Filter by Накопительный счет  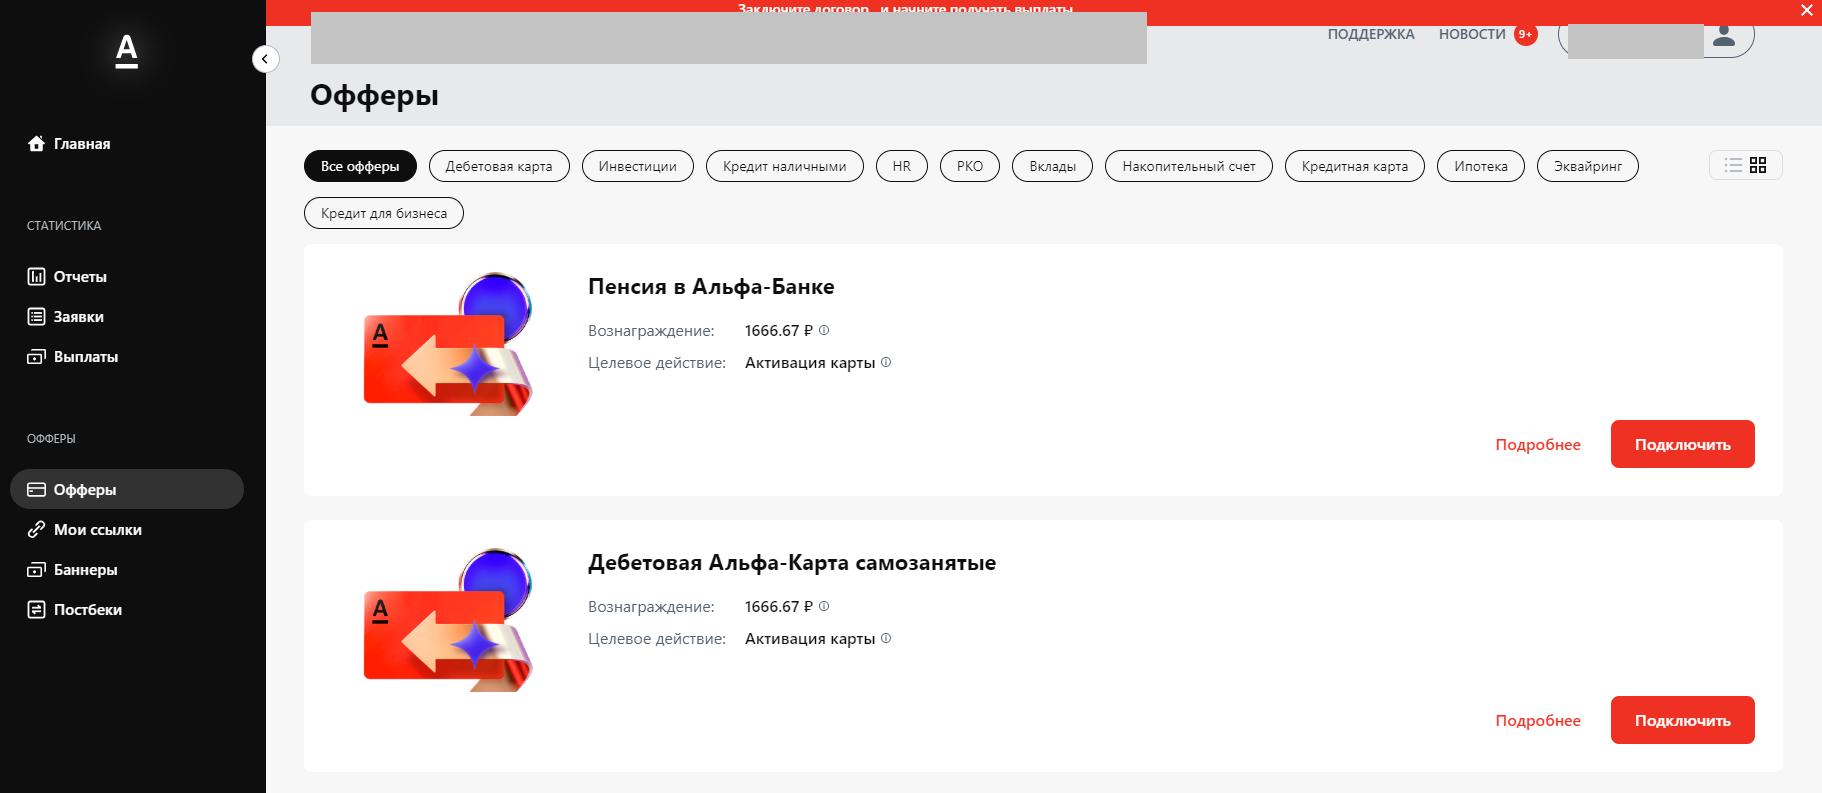[x=1189, y=166]
